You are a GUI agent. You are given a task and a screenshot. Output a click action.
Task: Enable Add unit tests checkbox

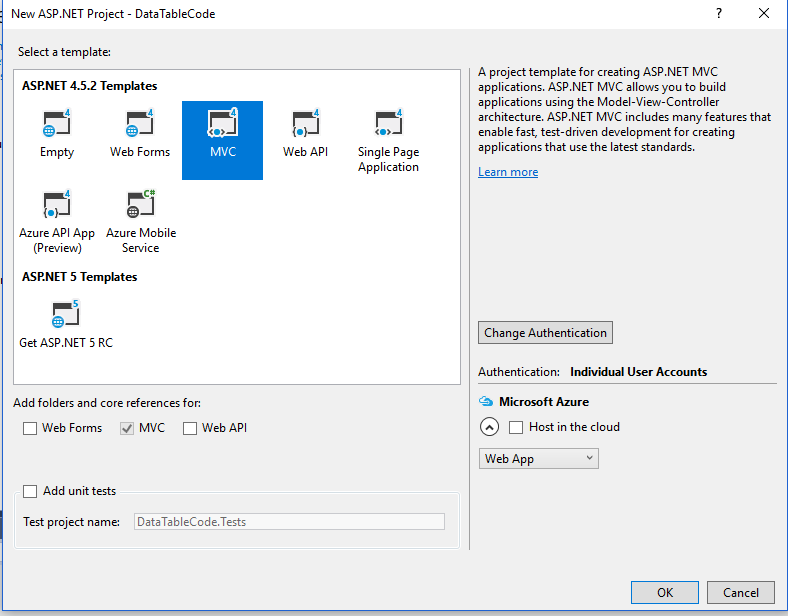click(x=30, y=491)
